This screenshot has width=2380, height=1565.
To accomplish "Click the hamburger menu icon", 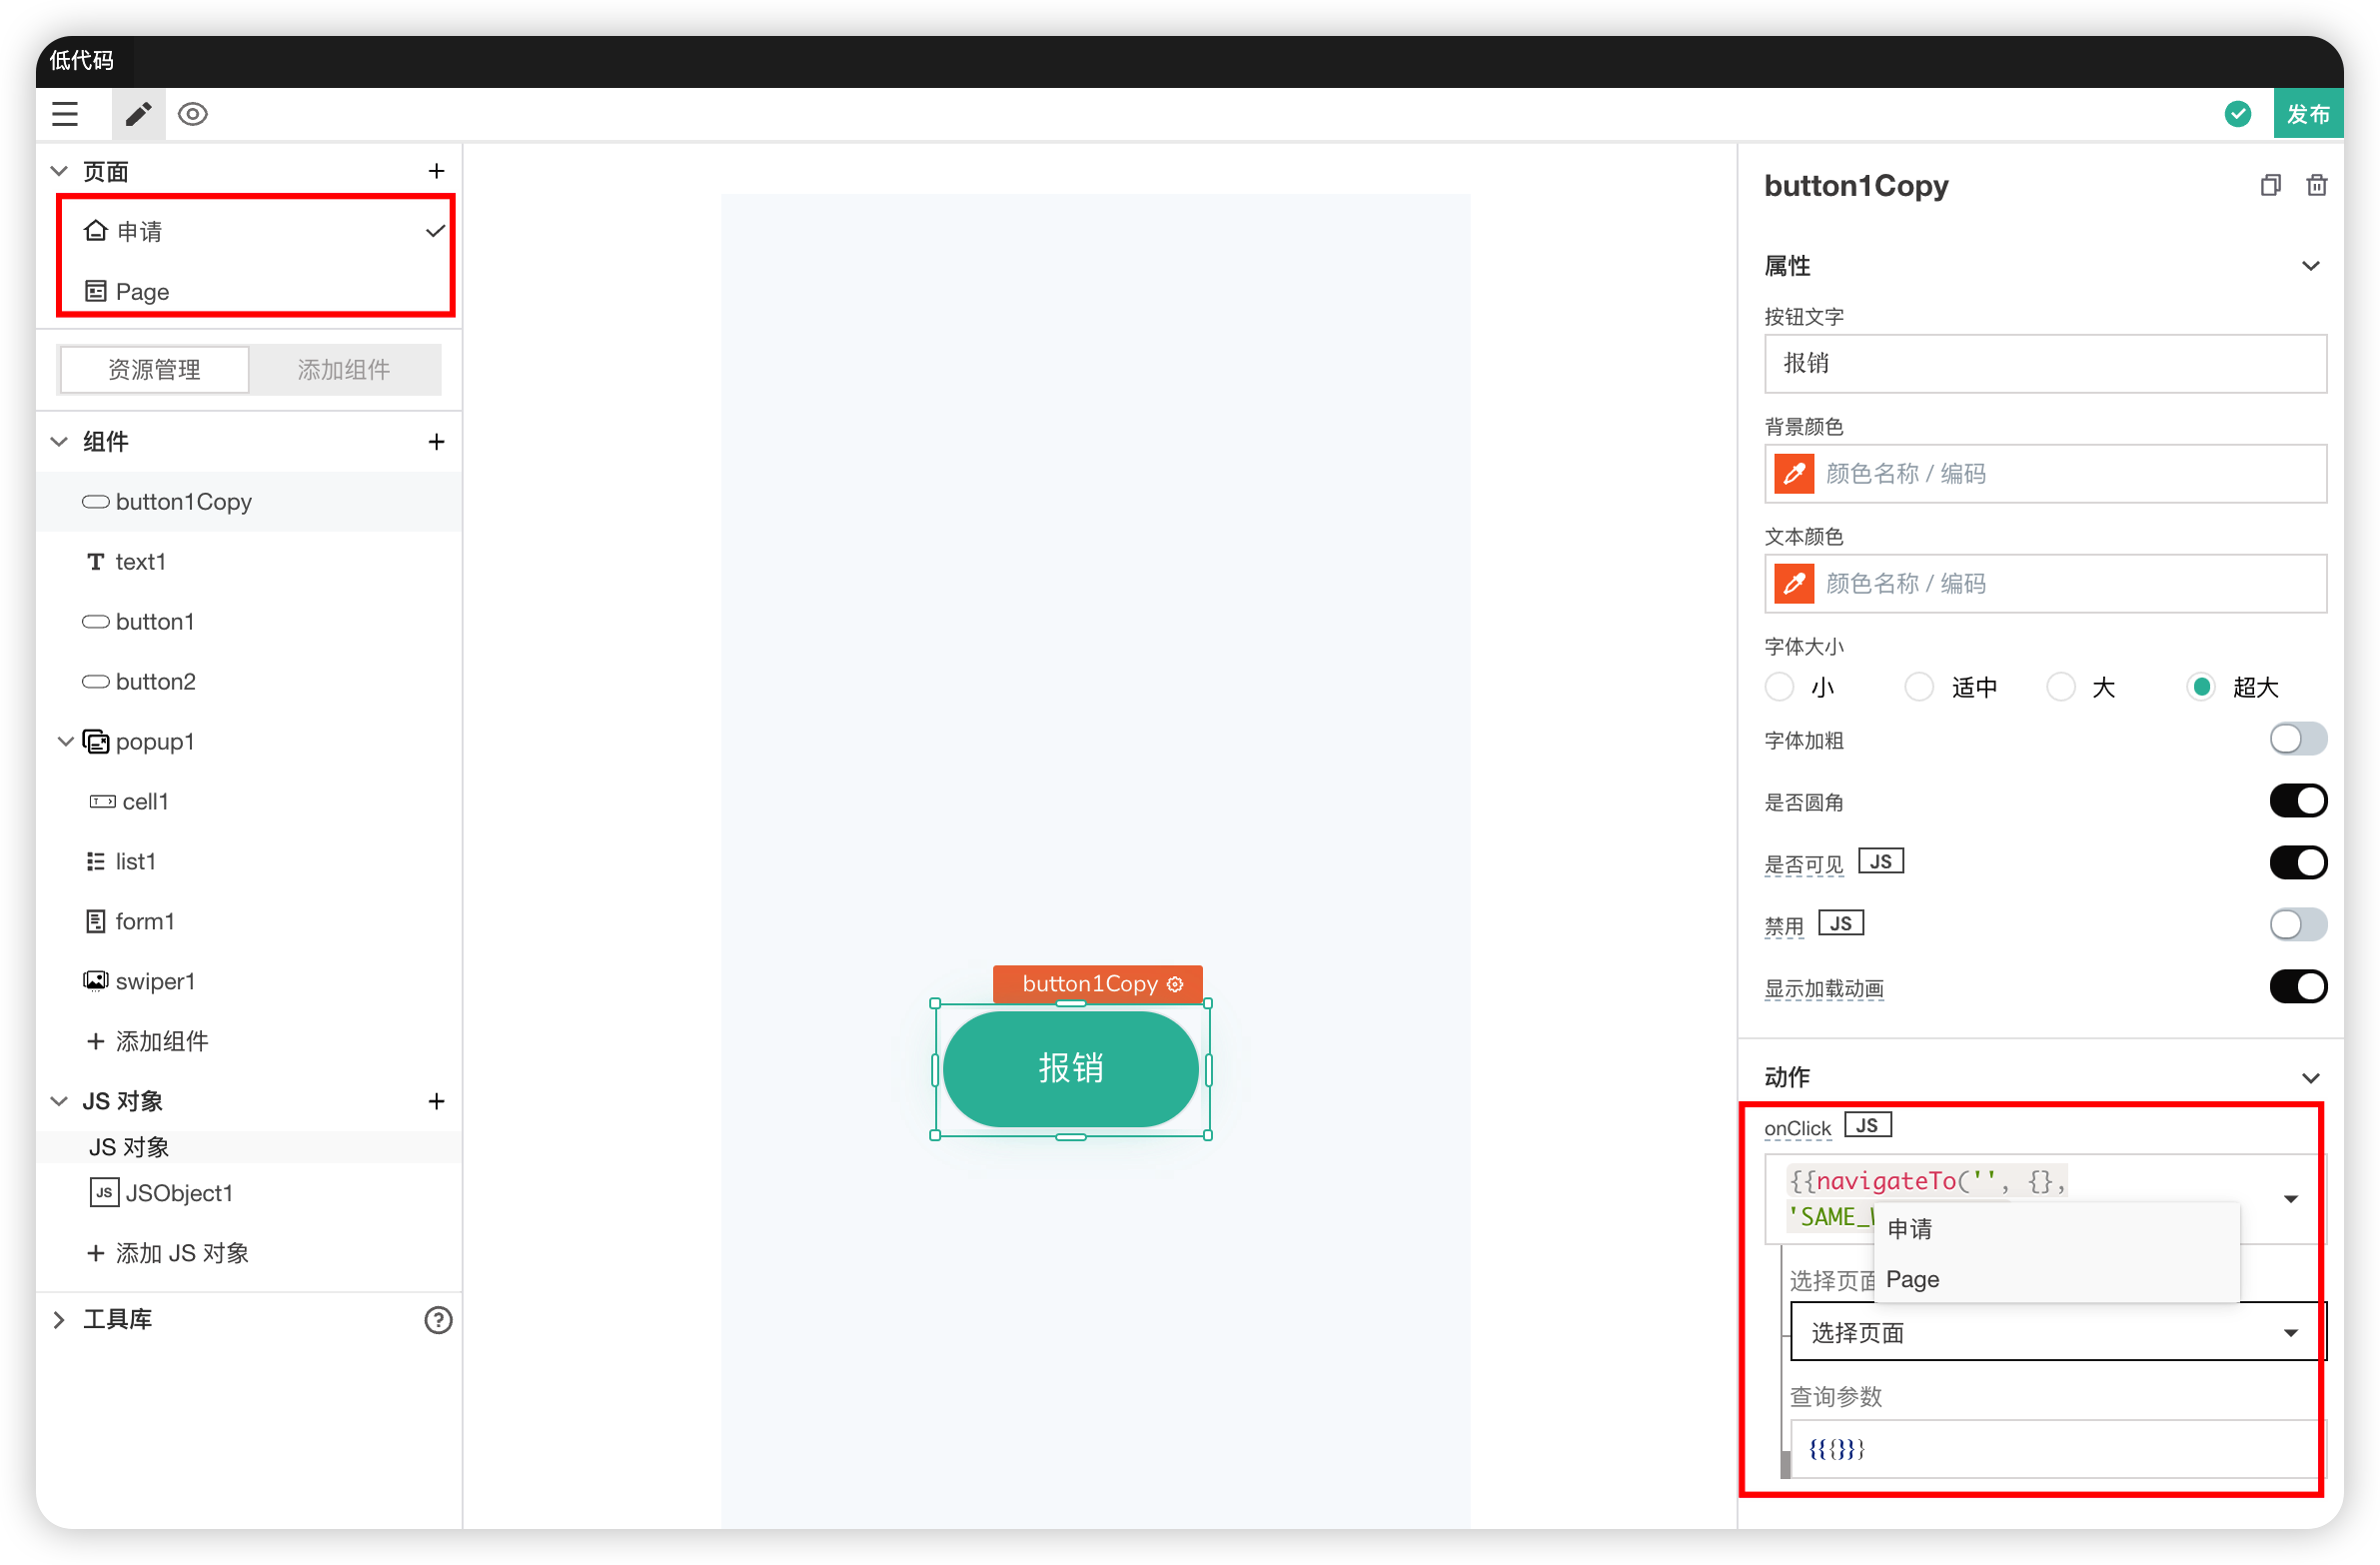I will 65,114.
